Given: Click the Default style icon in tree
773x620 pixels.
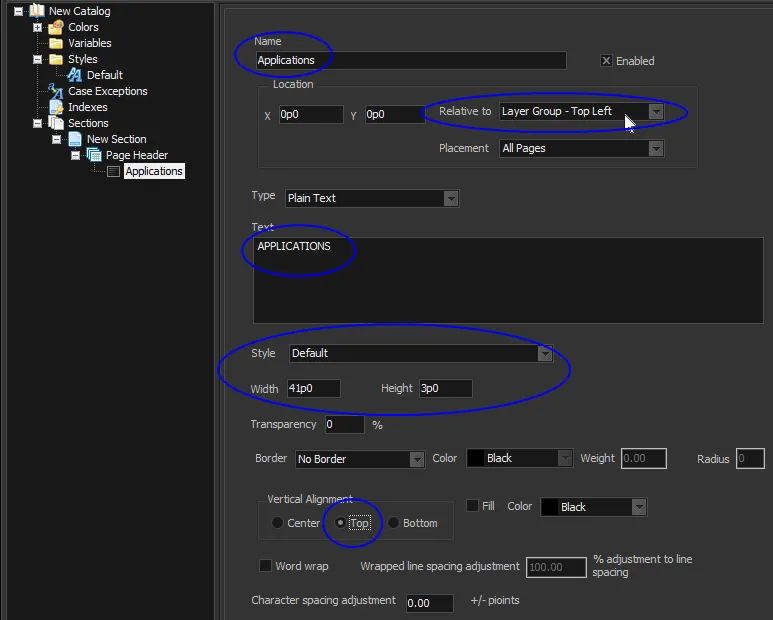Looking at the screenshot, I should click(75, 75).
